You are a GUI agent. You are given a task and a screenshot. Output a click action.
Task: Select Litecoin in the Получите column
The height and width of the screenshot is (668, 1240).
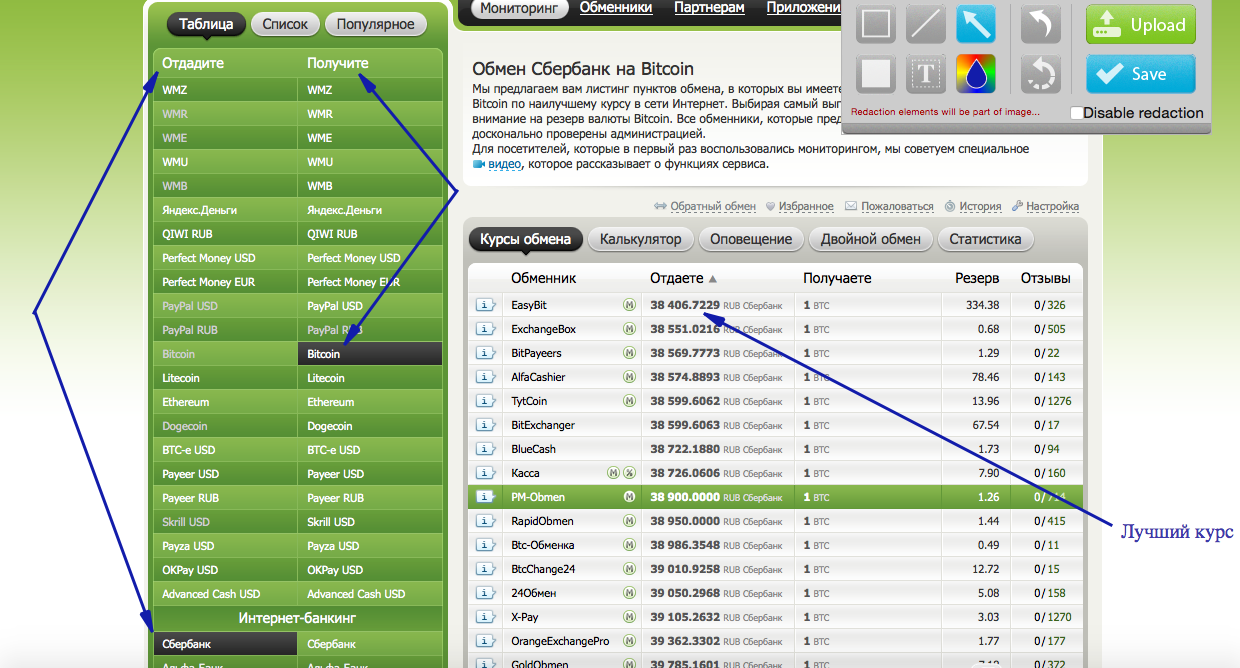pyautogui.click(x=370, y=378)
